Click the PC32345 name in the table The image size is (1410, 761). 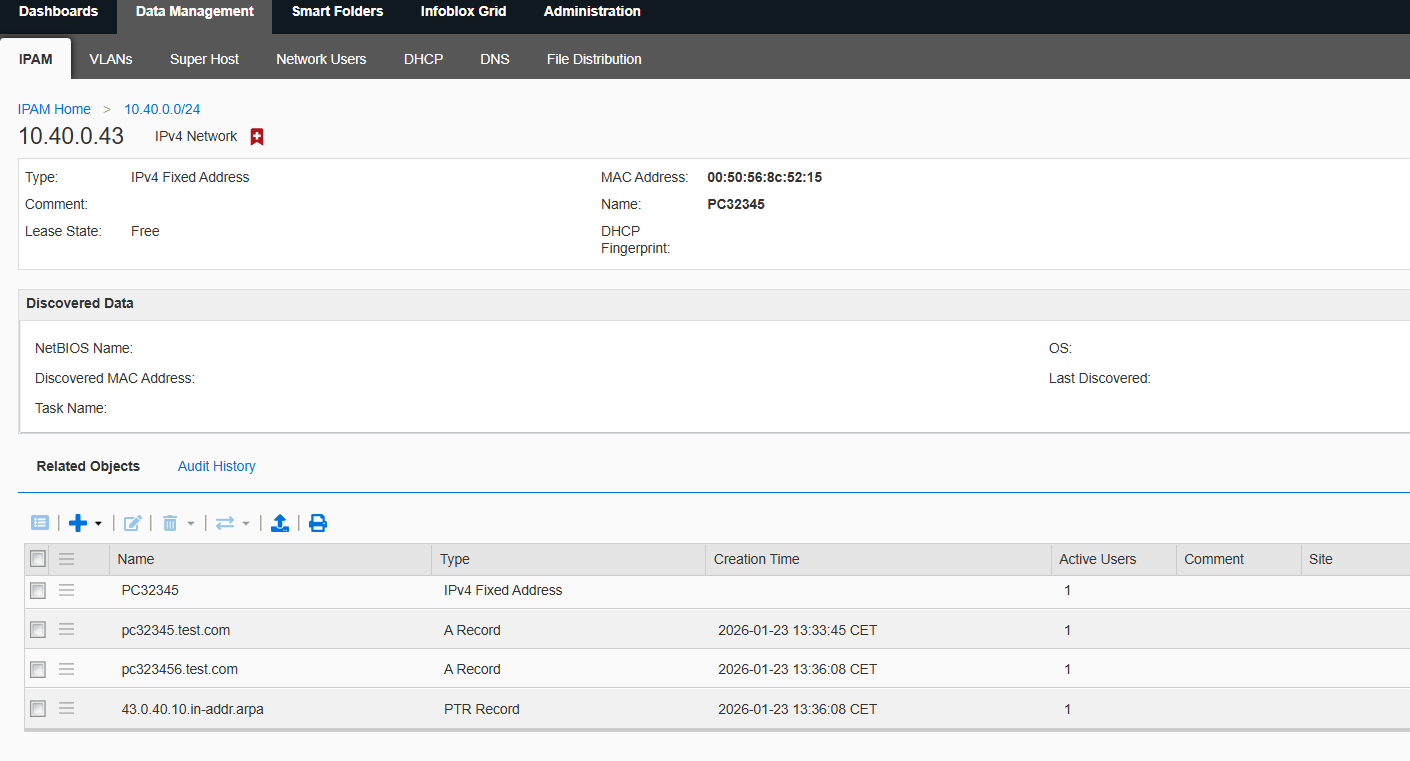(150, 590)
